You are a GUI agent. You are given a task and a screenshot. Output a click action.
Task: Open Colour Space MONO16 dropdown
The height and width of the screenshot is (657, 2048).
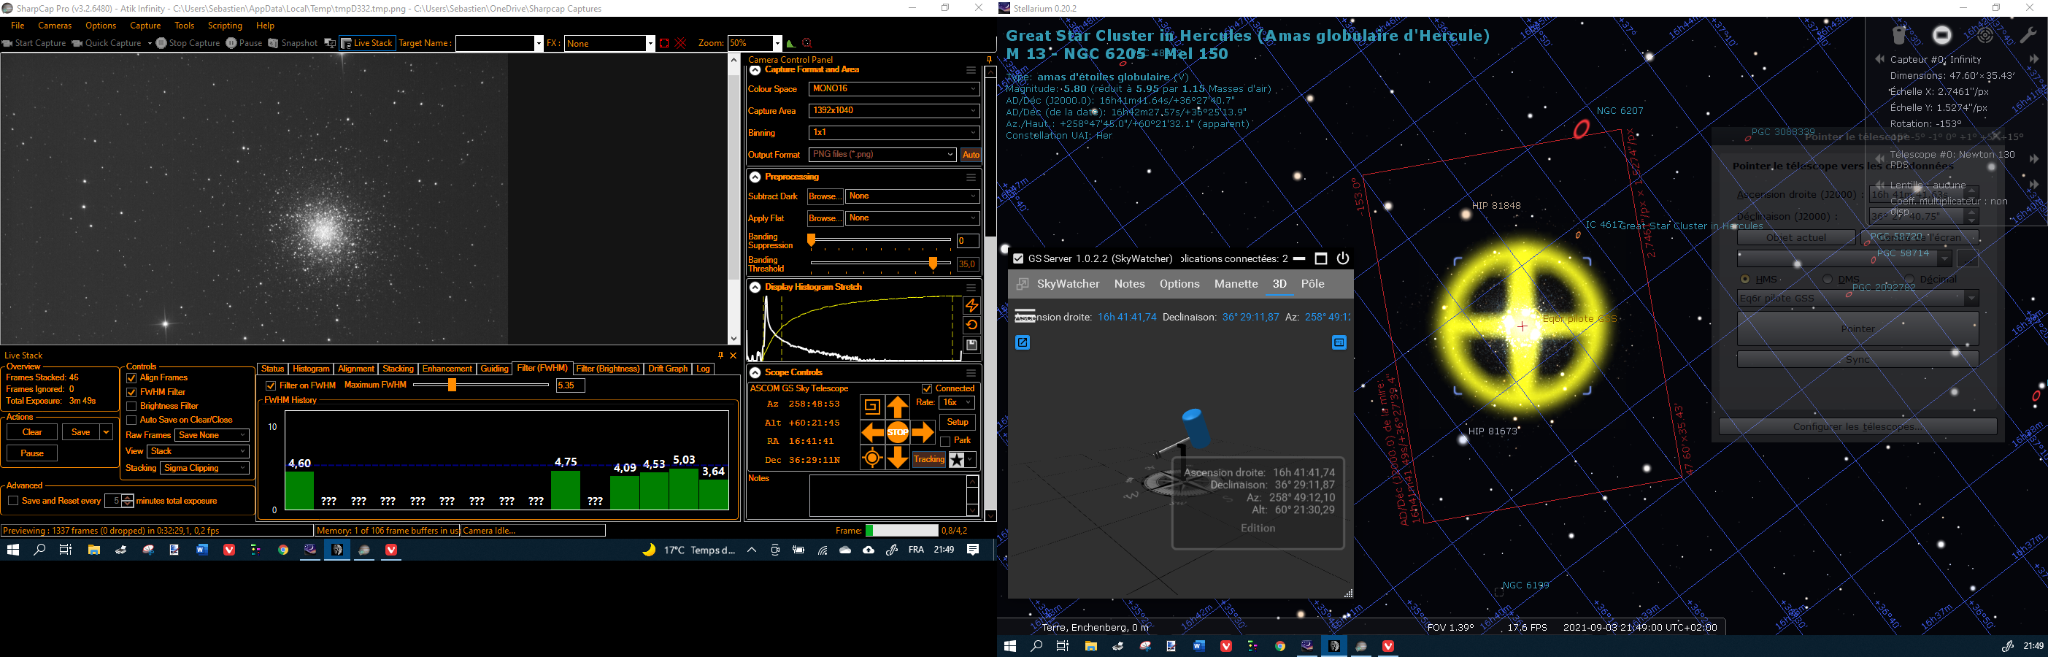(x=894, y=89)
